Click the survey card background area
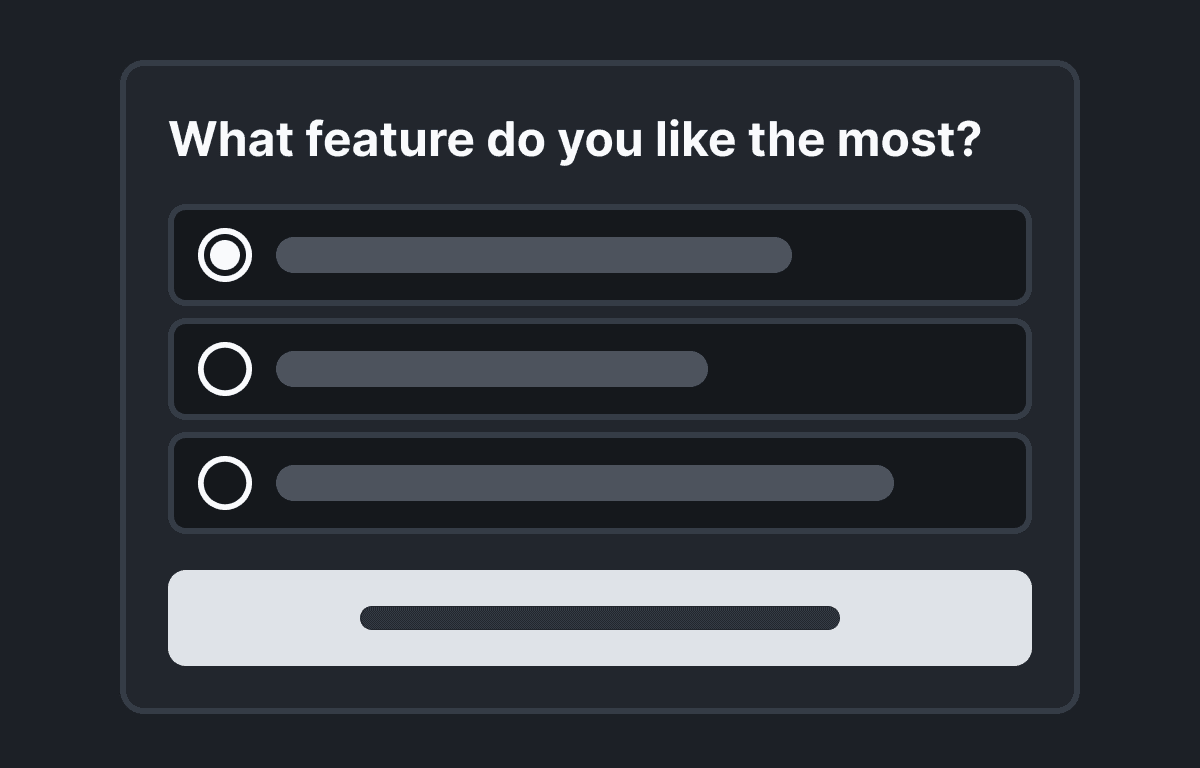Viewport: 1200px width, 768px height. (x=600, y=690)
